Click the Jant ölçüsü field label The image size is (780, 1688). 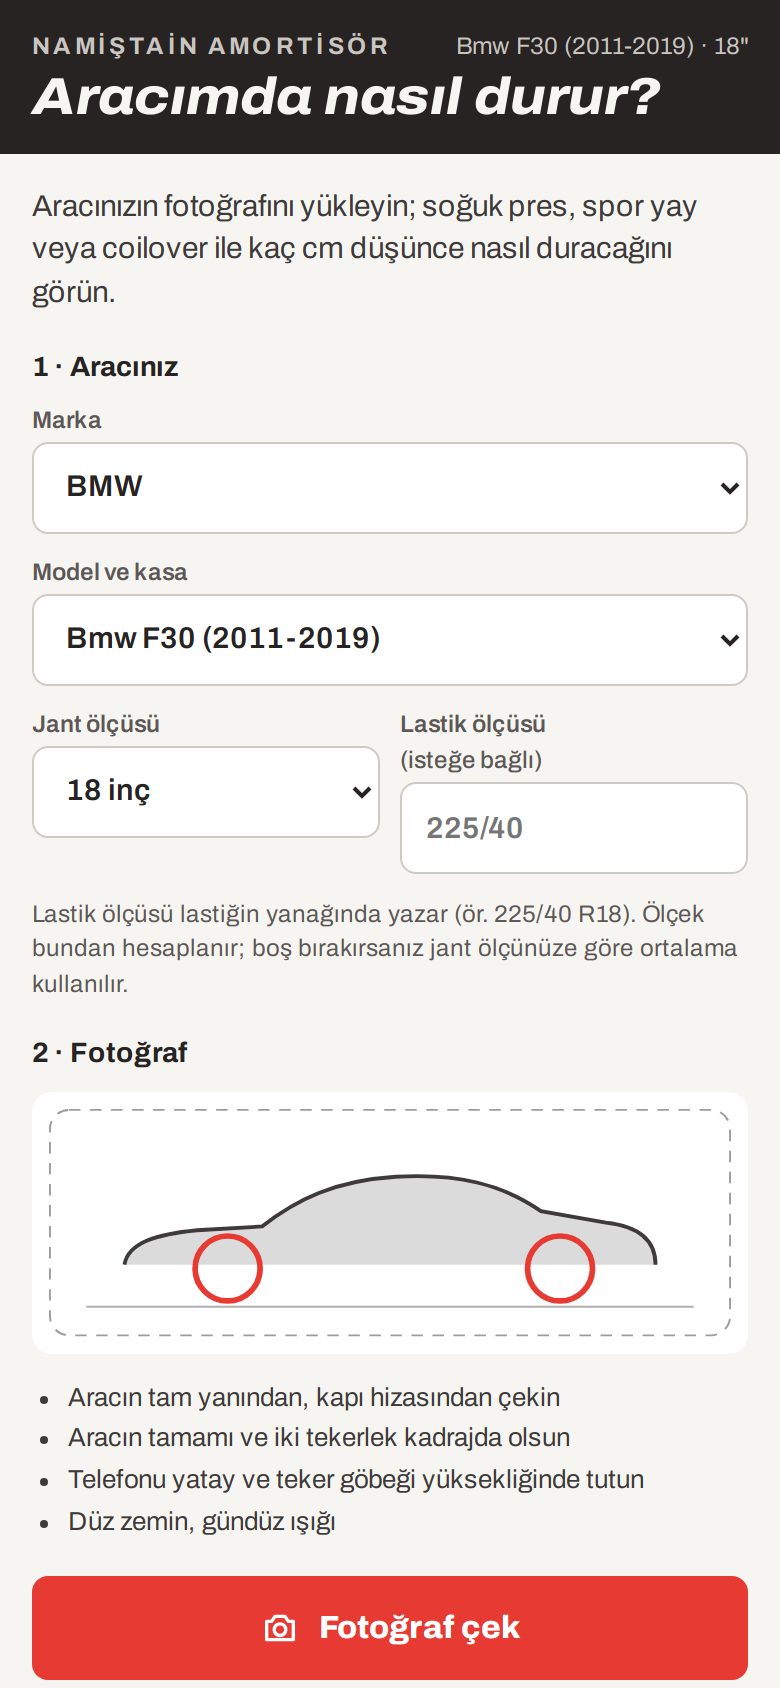coord(96,724)
